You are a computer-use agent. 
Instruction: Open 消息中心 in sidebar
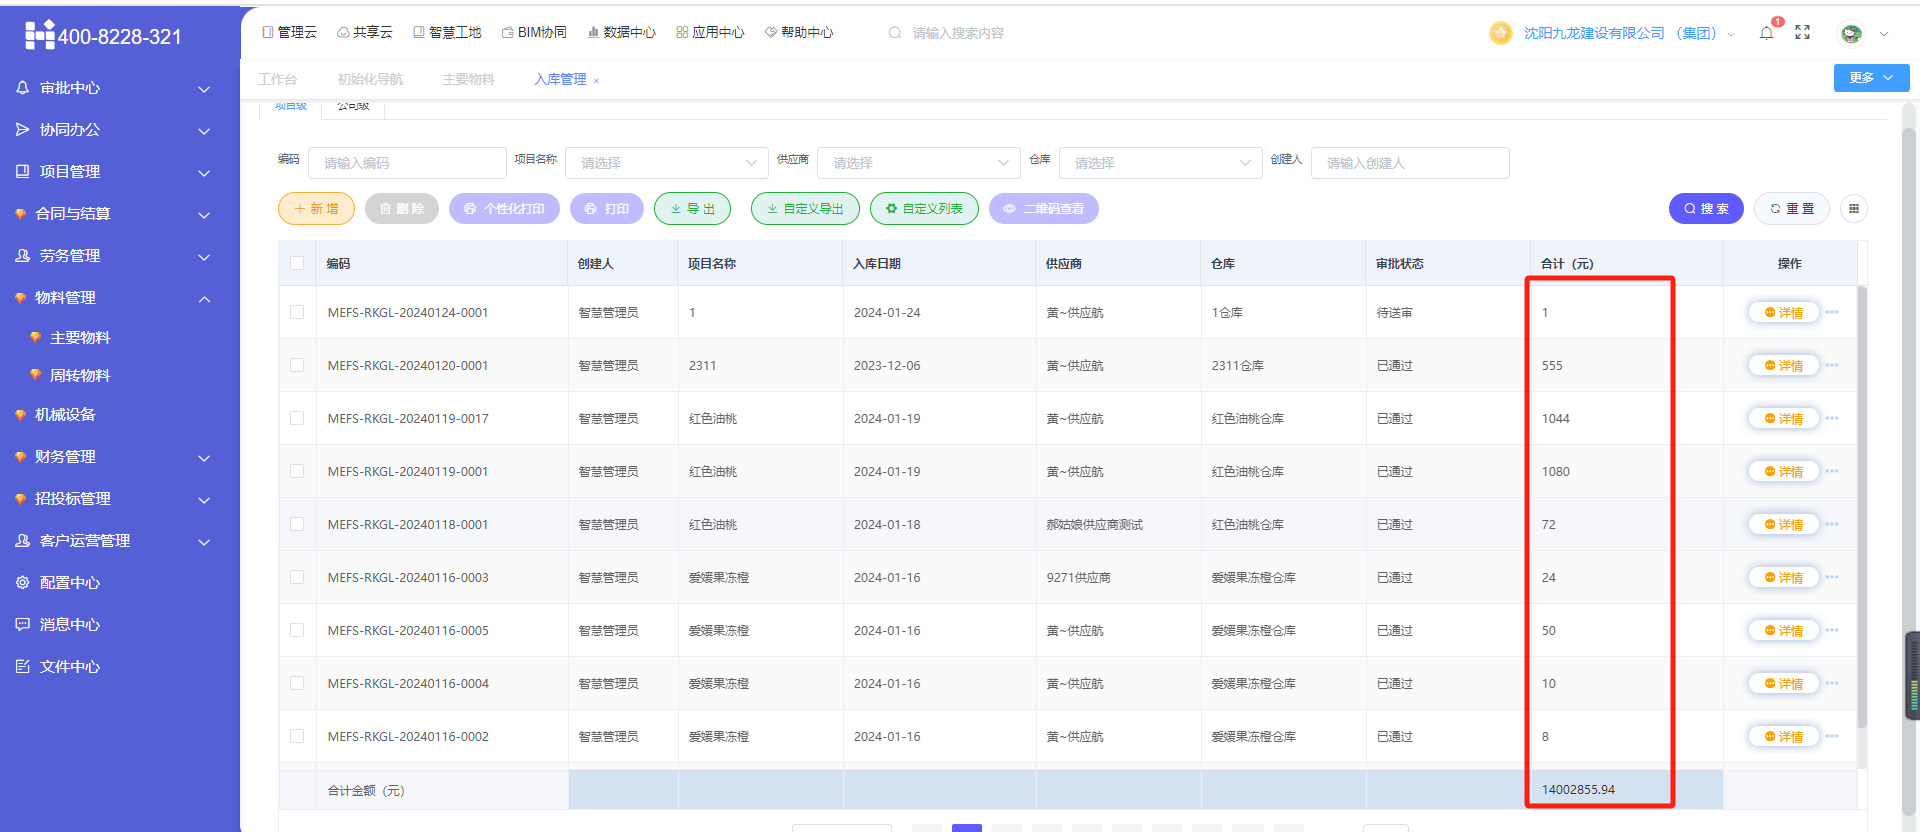tap(69, 624)
